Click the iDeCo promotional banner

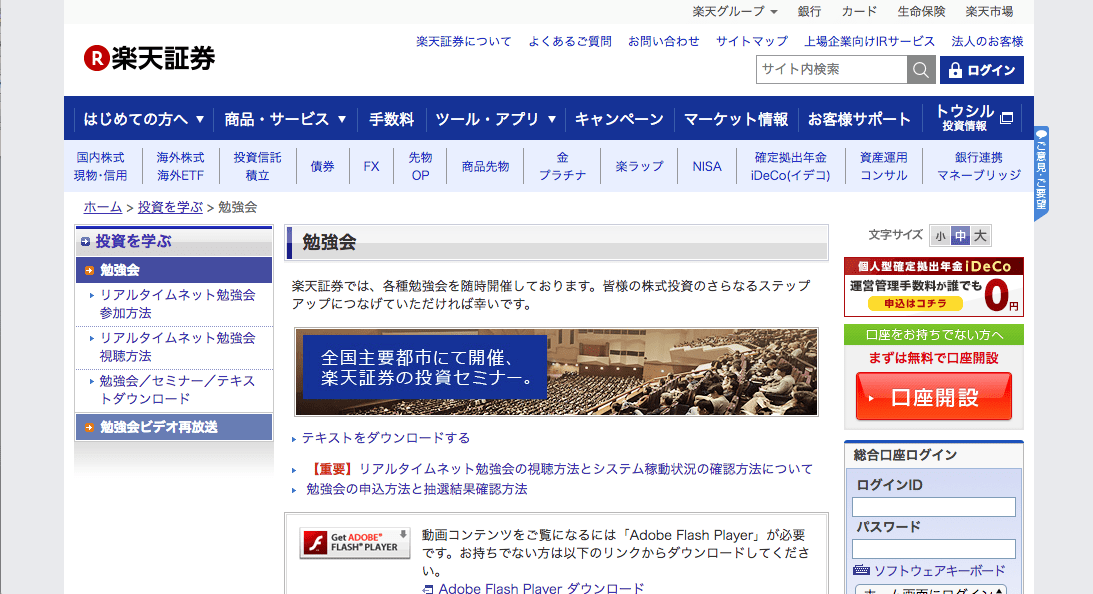coord(934,287)
